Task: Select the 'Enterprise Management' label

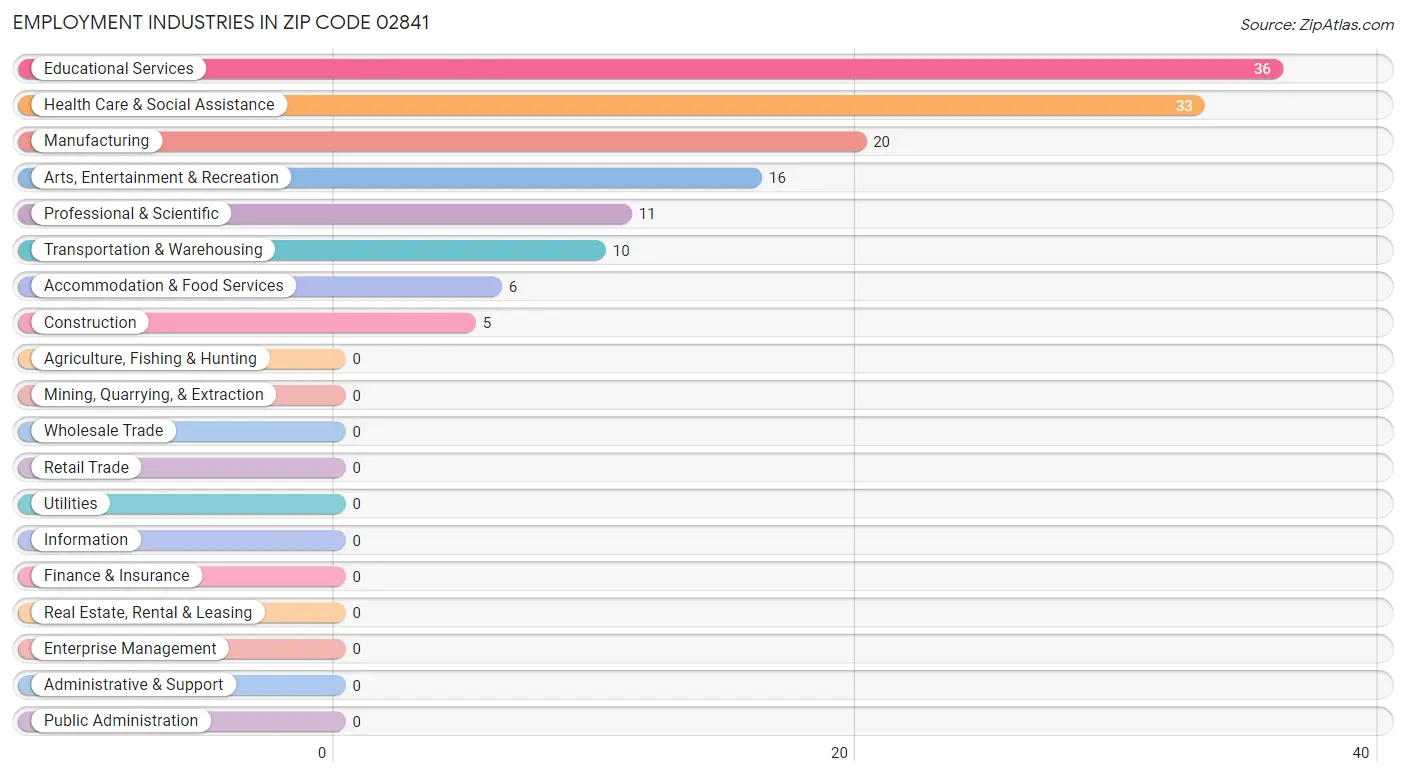Action: pos(130,649)
